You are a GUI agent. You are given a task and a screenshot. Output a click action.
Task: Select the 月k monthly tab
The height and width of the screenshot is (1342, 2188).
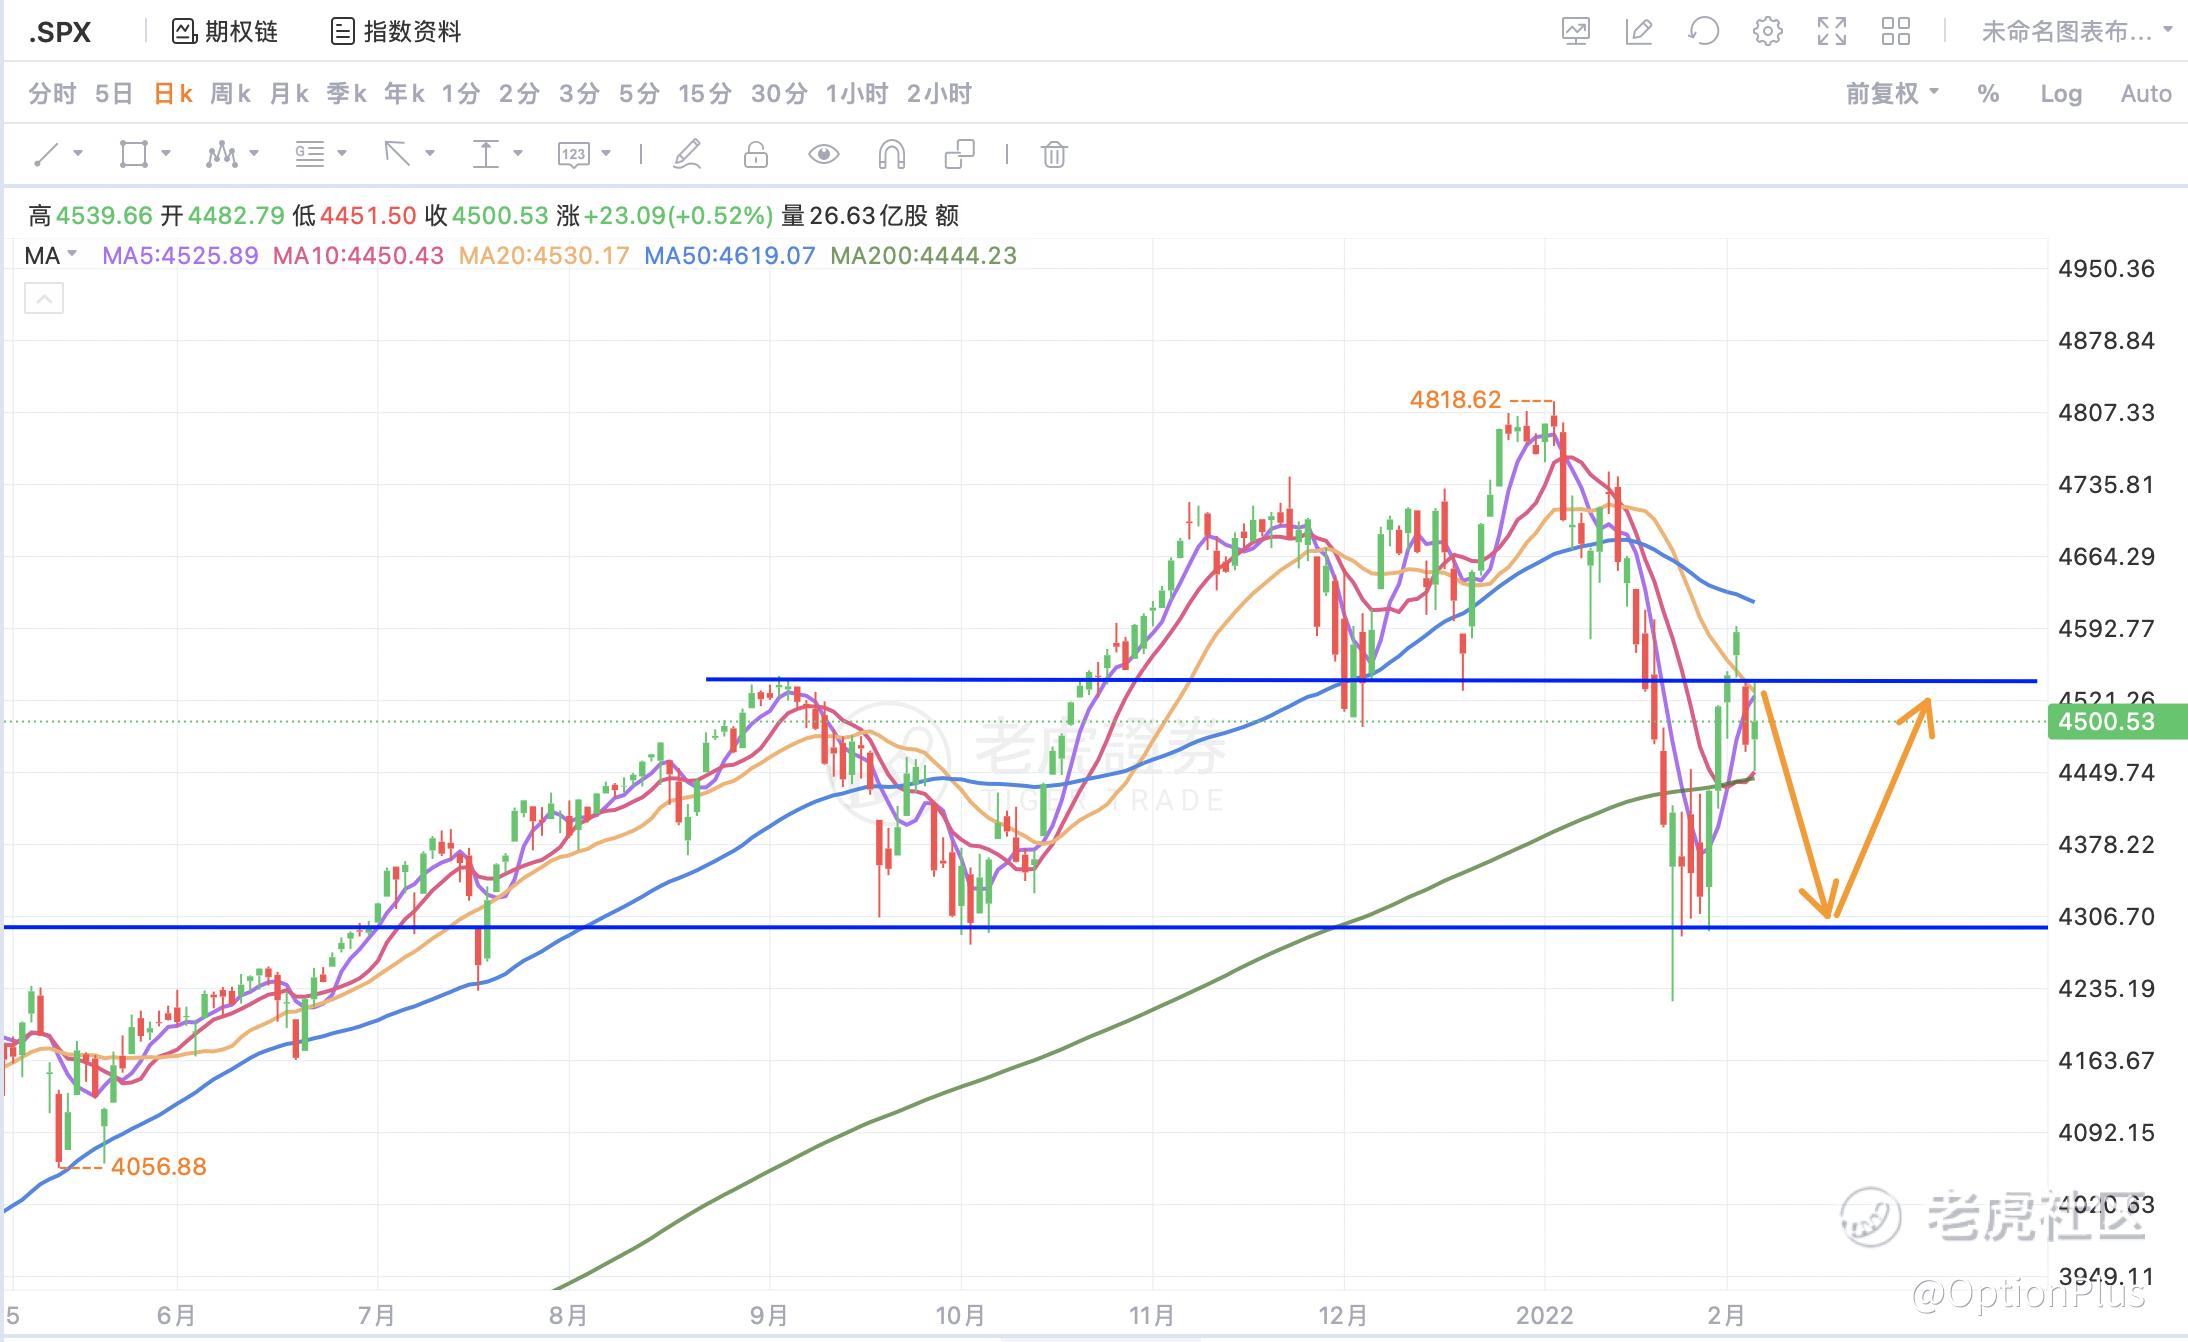(289, 94)
